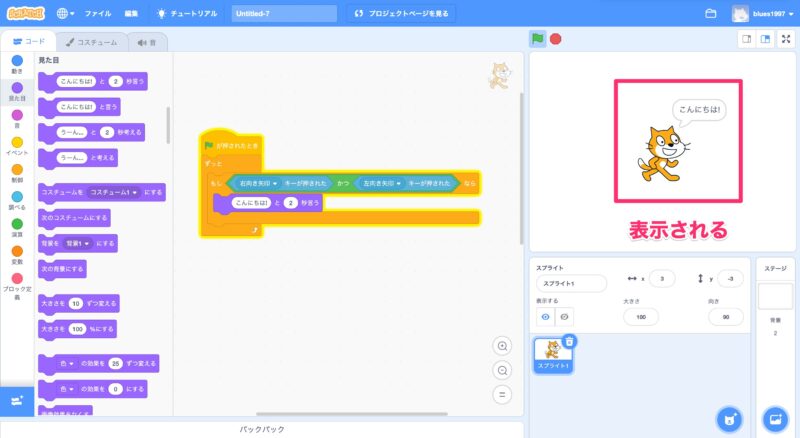Open the add extension button
This screenshot has width=800, height=438.
click(17, 400)
